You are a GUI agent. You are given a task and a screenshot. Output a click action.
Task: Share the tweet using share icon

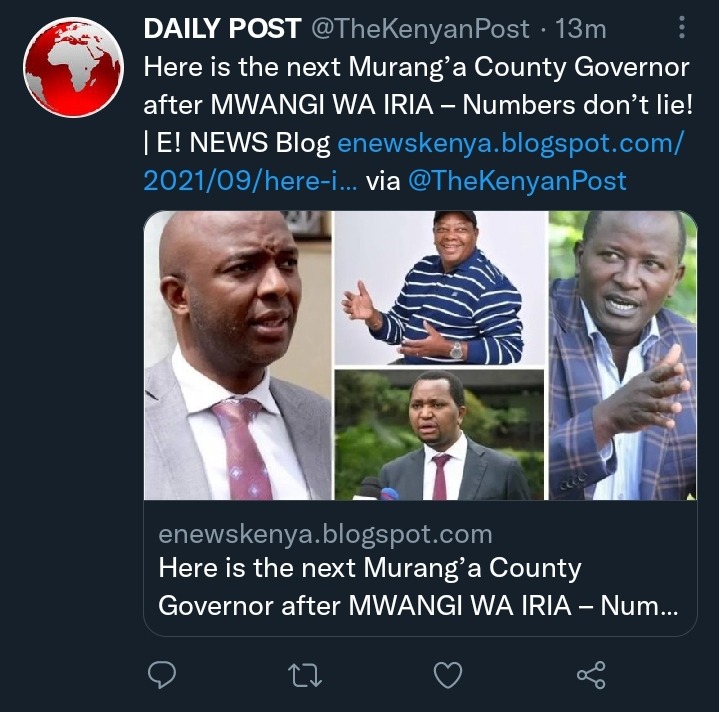(591, 675)
